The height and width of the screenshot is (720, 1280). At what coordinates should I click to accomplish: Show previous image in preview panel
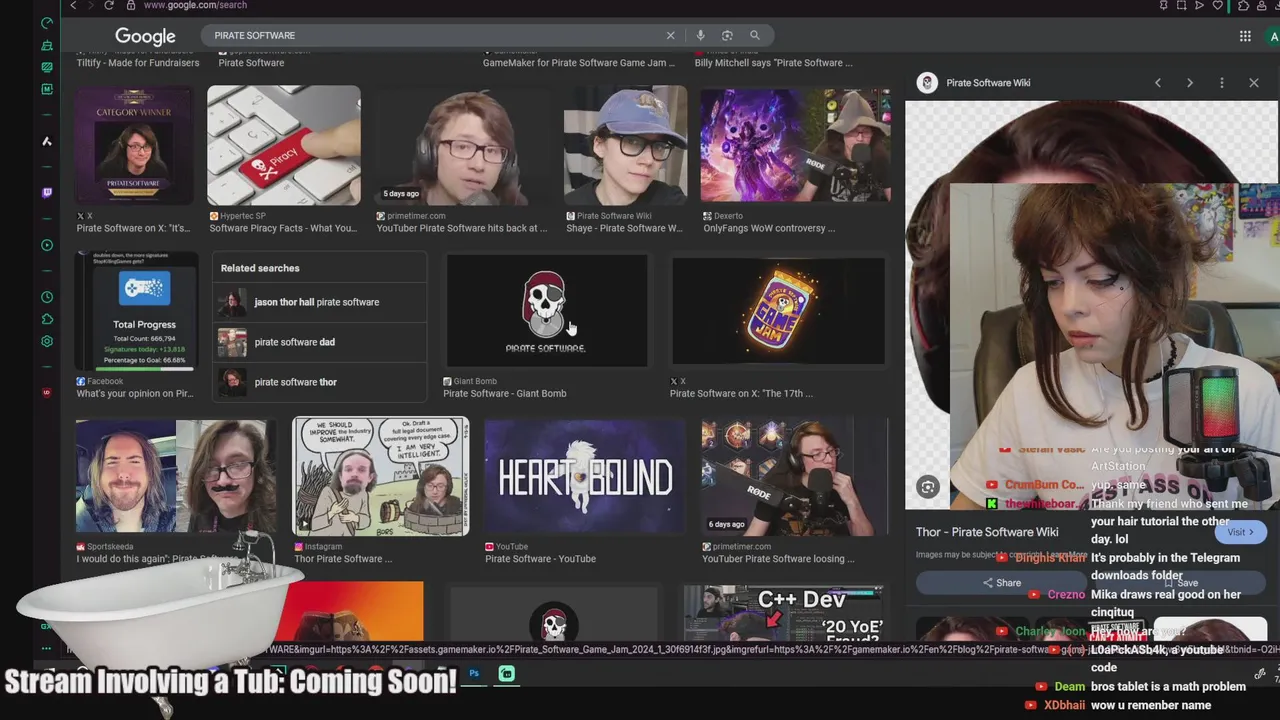pos(1158,83)
